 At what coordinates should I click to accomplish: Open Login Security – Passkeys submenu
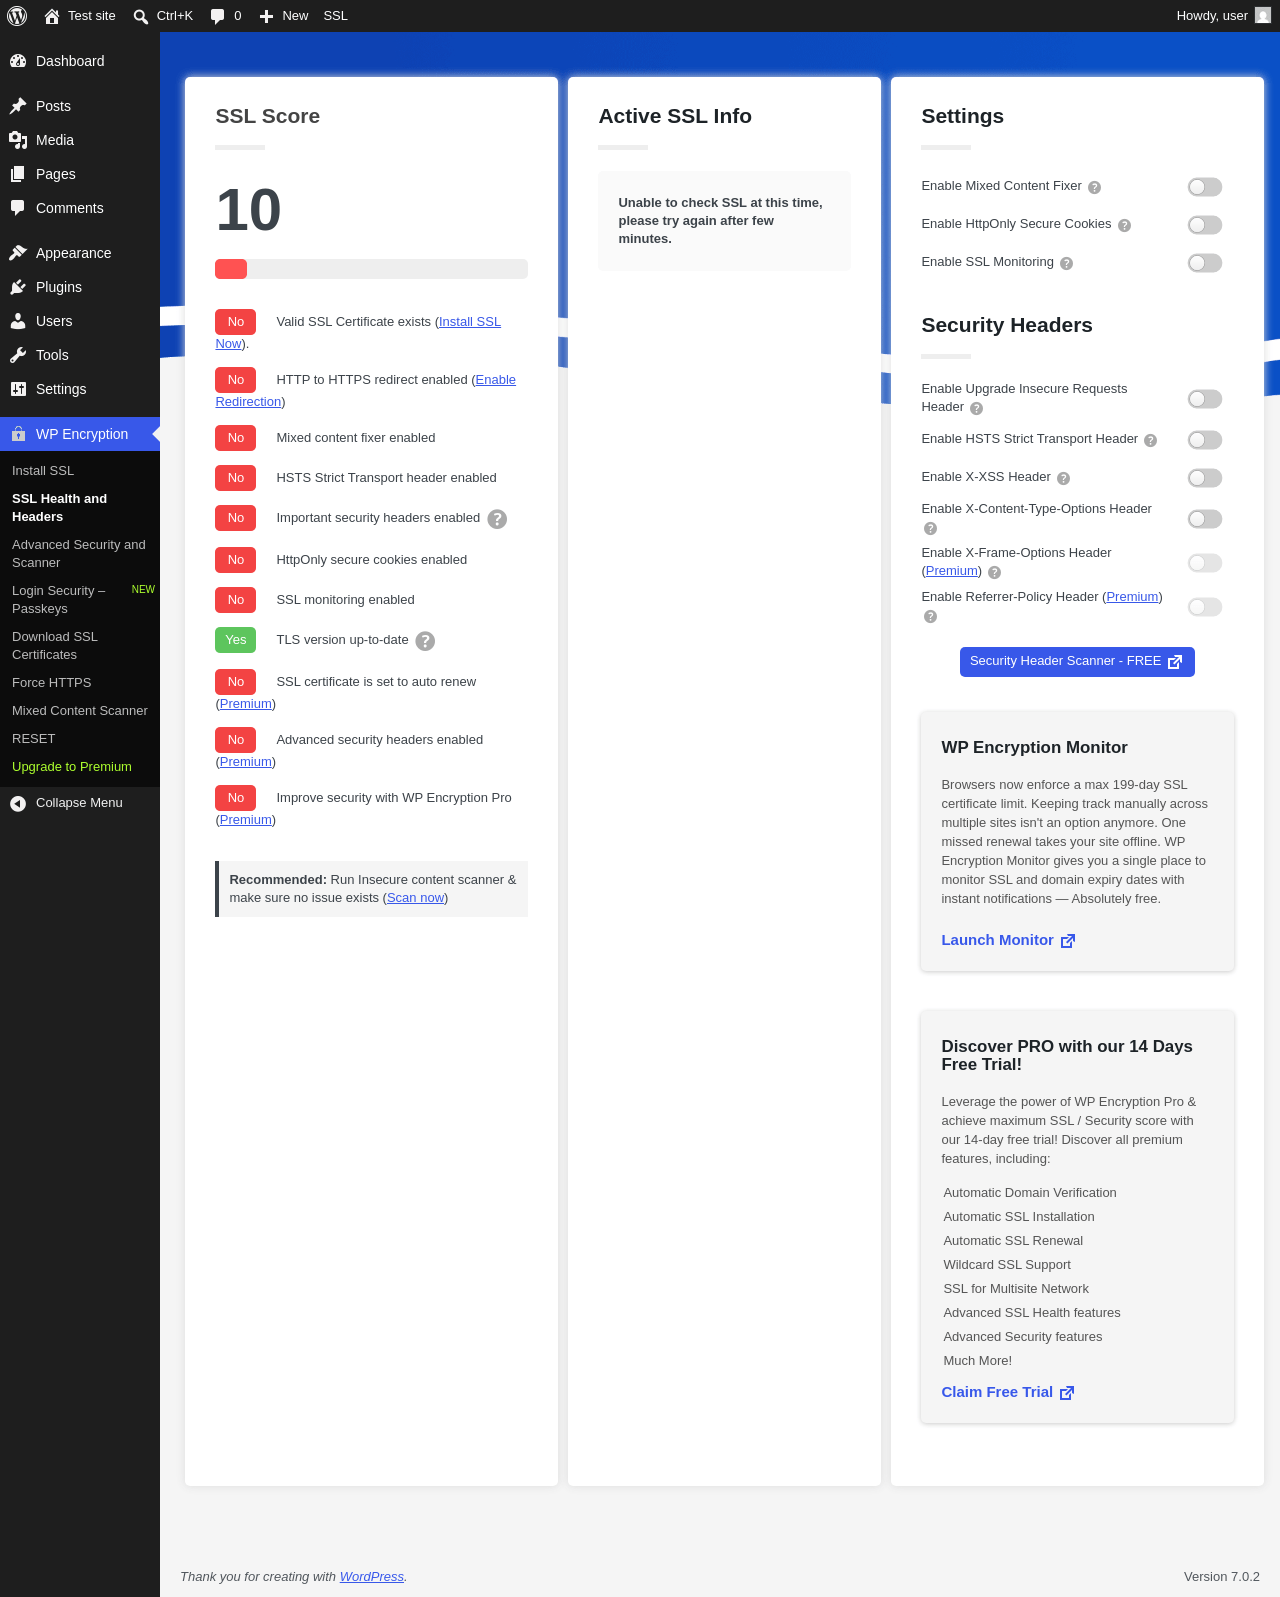pos(80,600)
